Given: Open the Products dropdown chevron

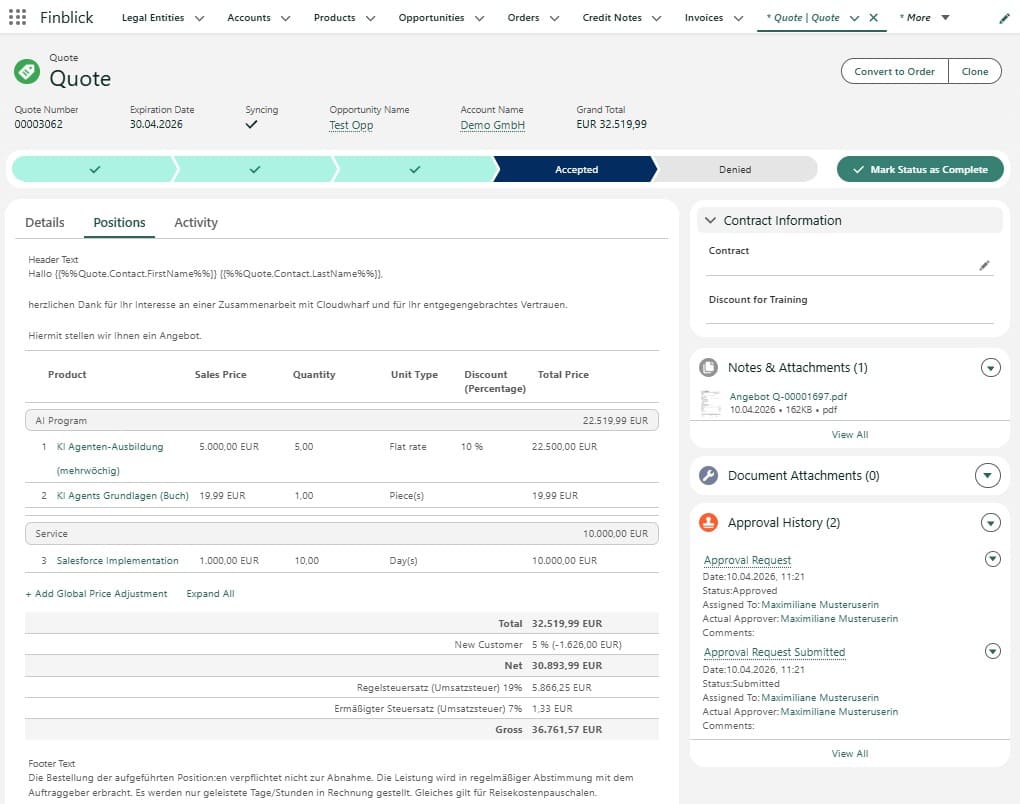Looking at the screenshot, I should pyautogui.click(x=371, y=18).
